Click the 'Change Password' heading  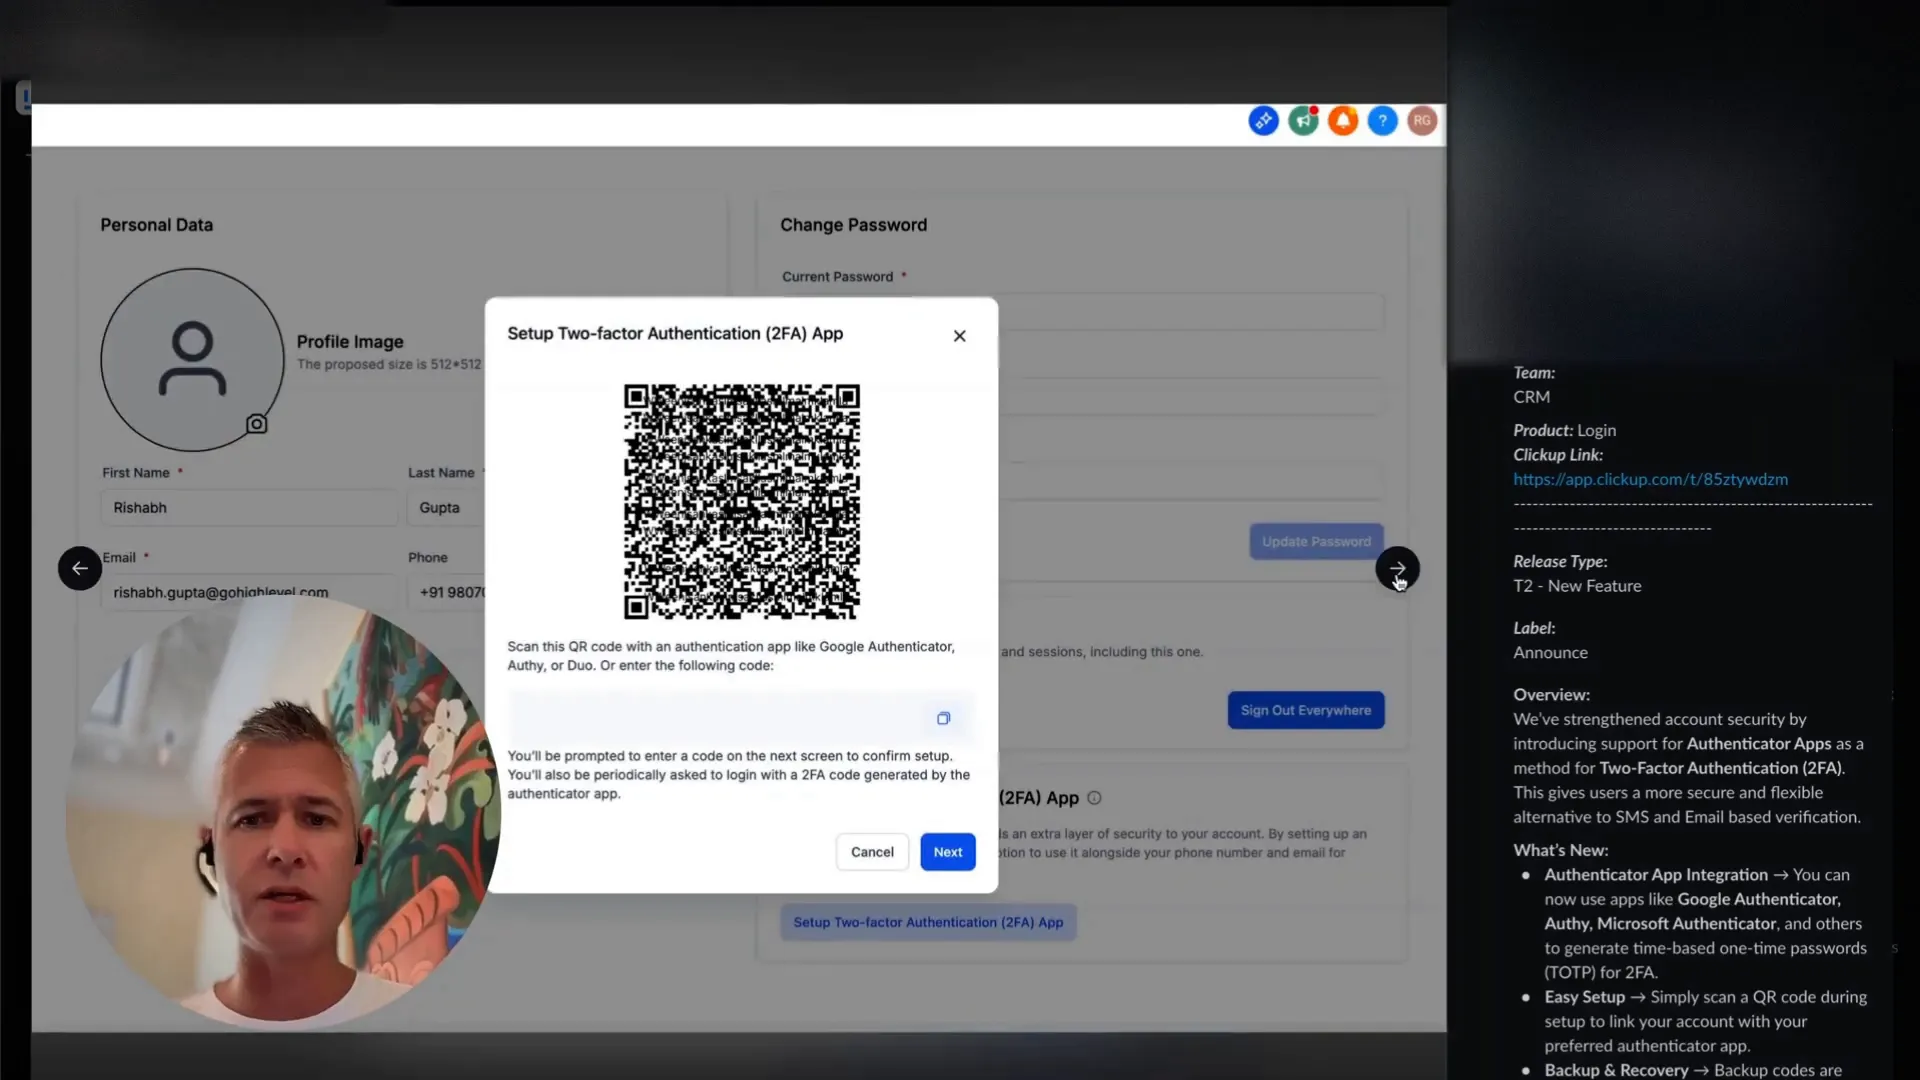tap(853, 225)
